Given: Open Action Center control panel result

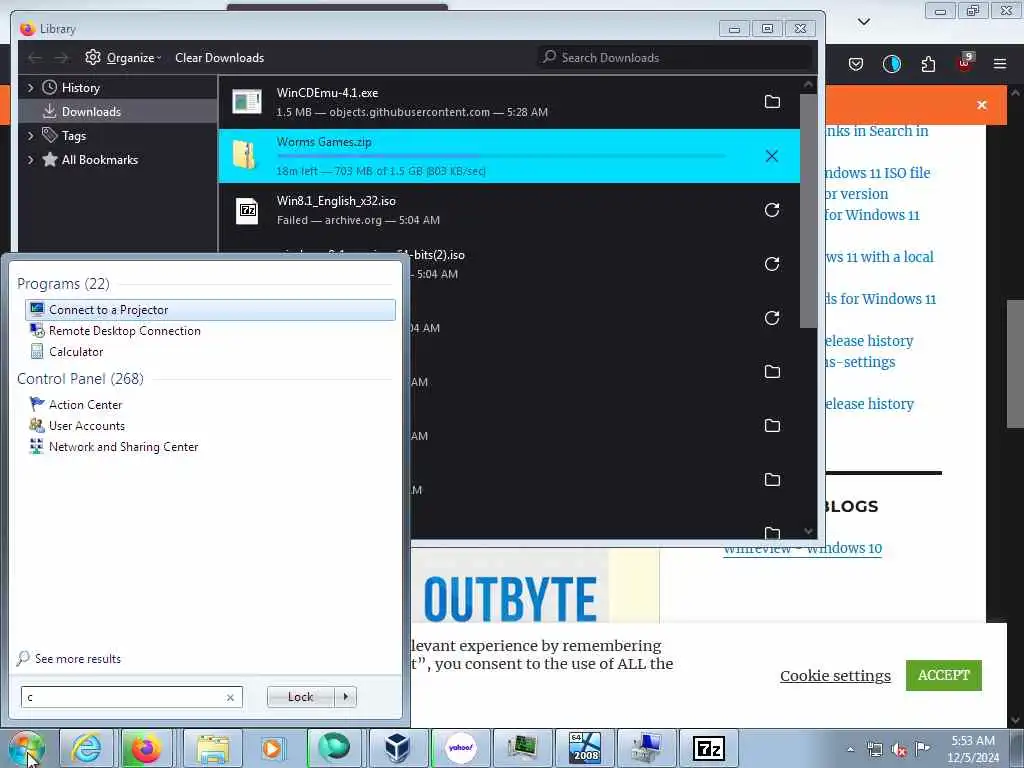Looking at the screenshot, I should pos(210,405).
